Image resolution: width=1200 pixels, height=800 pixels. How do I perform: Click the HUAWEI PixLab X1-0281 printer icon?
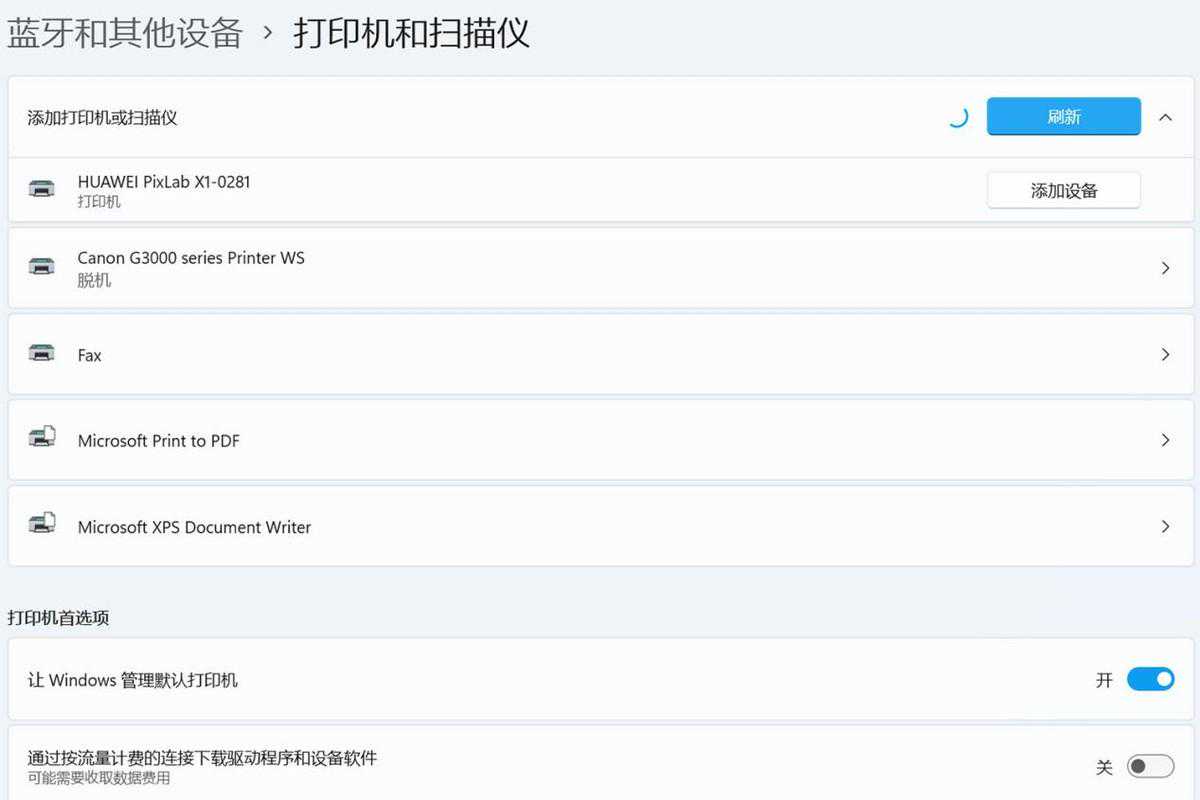click(x=42, y=189)
